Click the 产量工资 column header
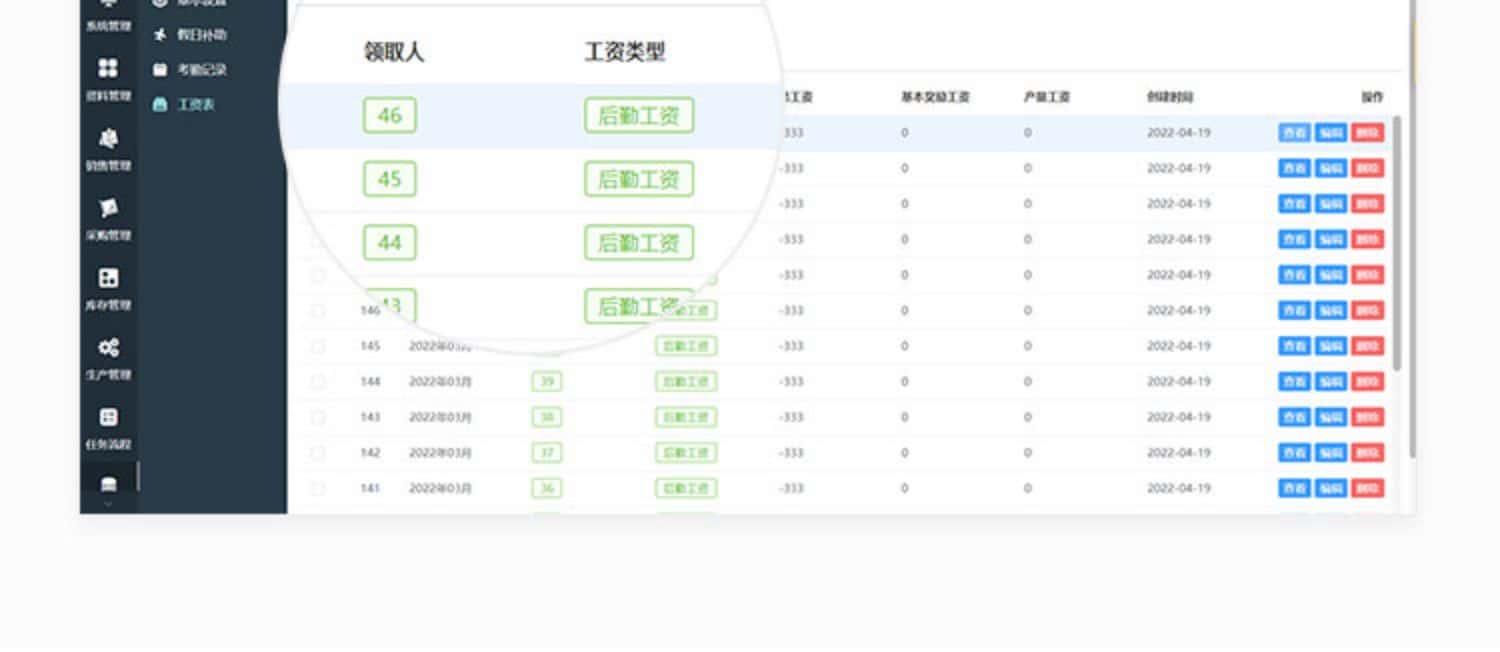 (1046, 97)
